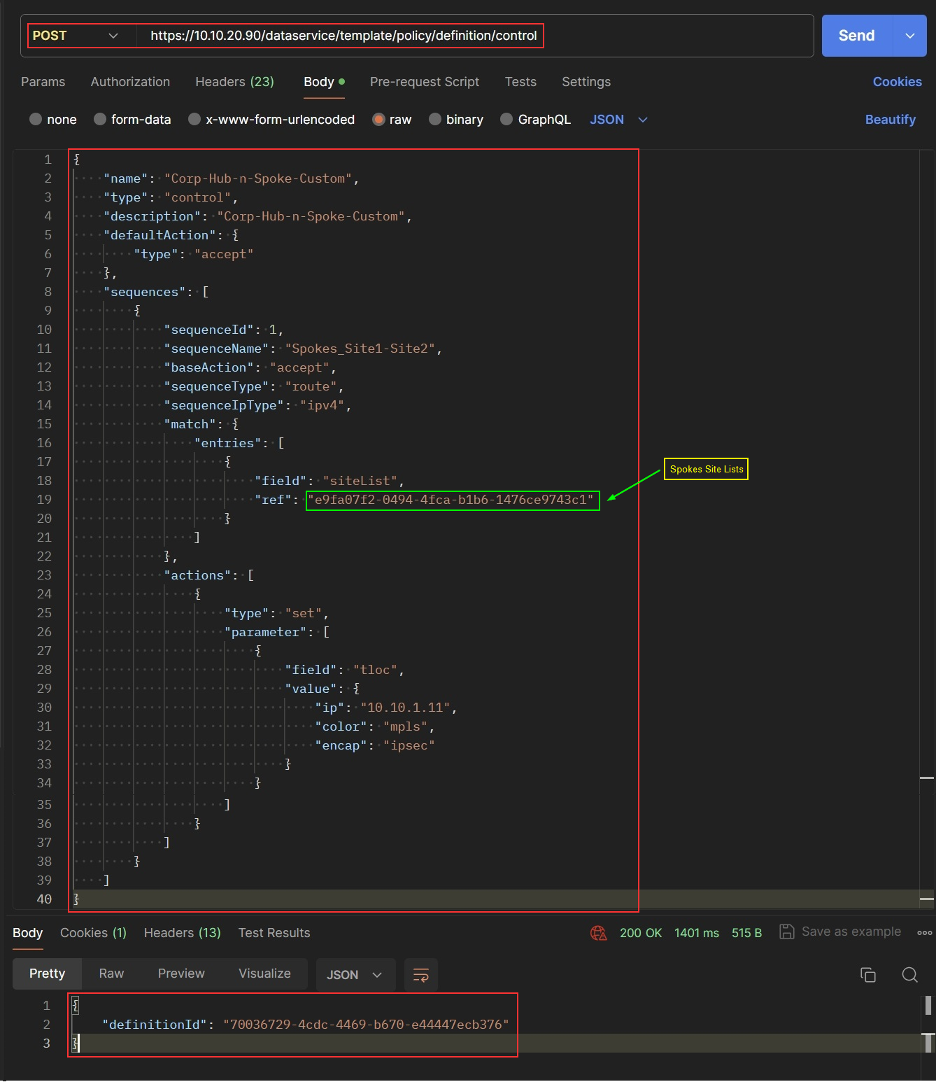
Task: Beautify the JSON request body
Action: coord(890,118)
